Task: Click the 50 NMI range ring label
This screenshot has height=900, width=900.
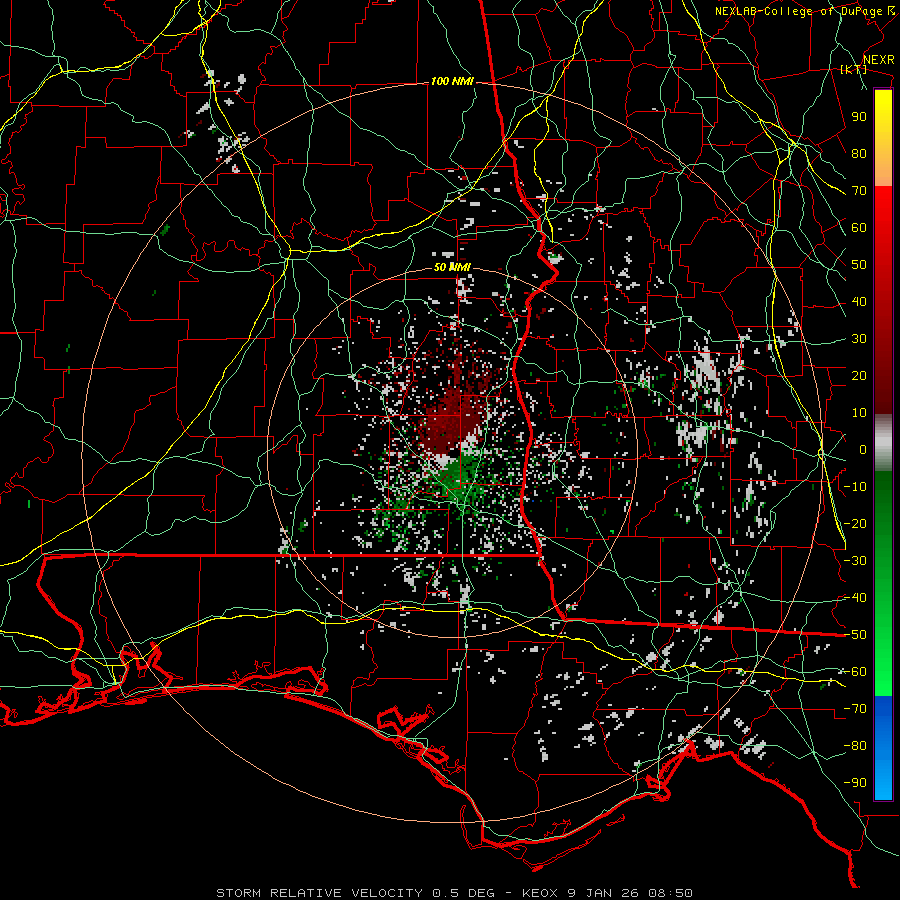Action: (x=452, y=267)
